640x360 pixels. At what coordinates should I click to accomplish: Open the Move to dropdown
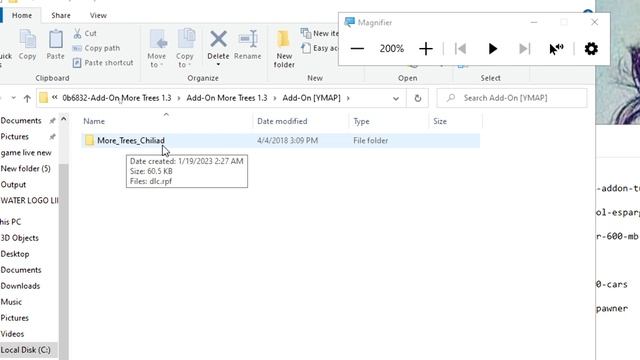click(x=157, y=48)
